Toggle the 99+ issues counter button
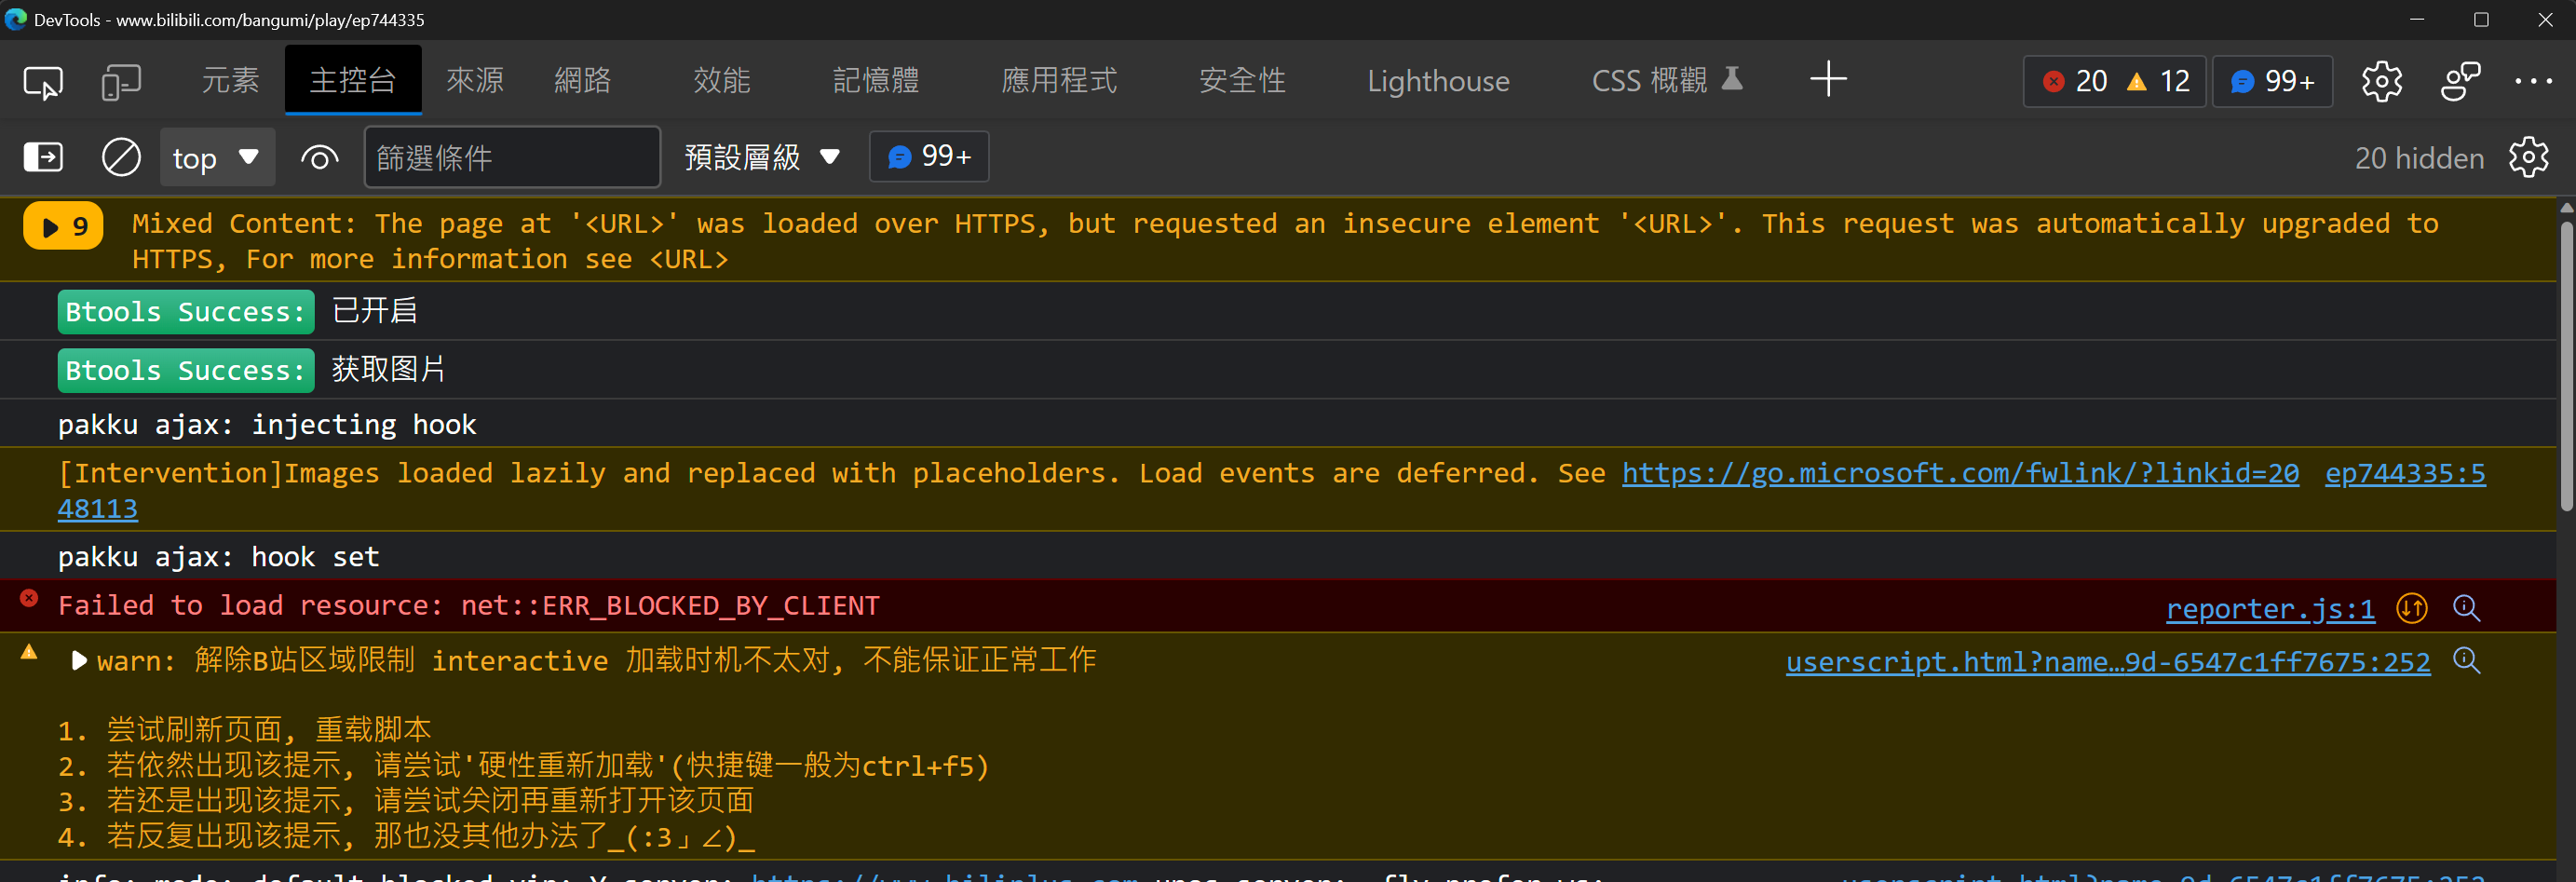Screen dimensions: 2576x882 click(x=2271, y=81)
